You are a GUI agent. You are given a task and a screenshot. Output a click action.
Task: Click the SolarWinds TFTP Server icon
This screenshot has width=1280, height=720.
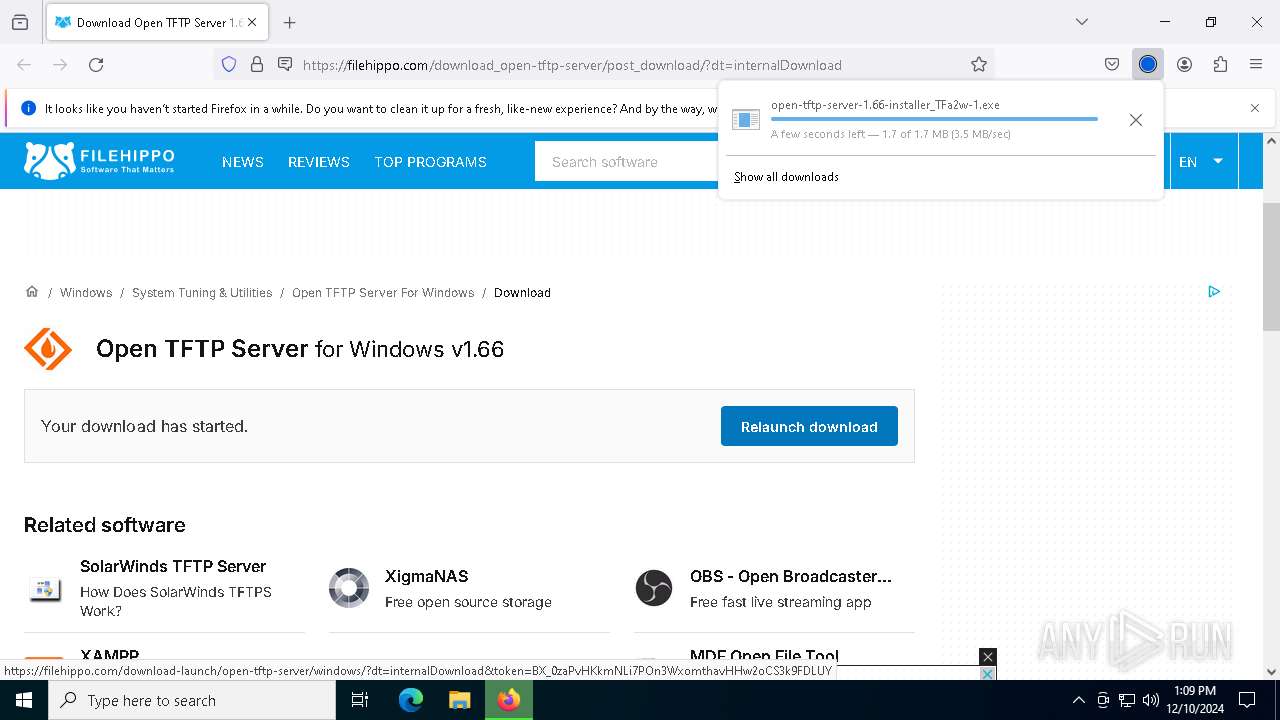pyautogui.click(x=43, y=589)
